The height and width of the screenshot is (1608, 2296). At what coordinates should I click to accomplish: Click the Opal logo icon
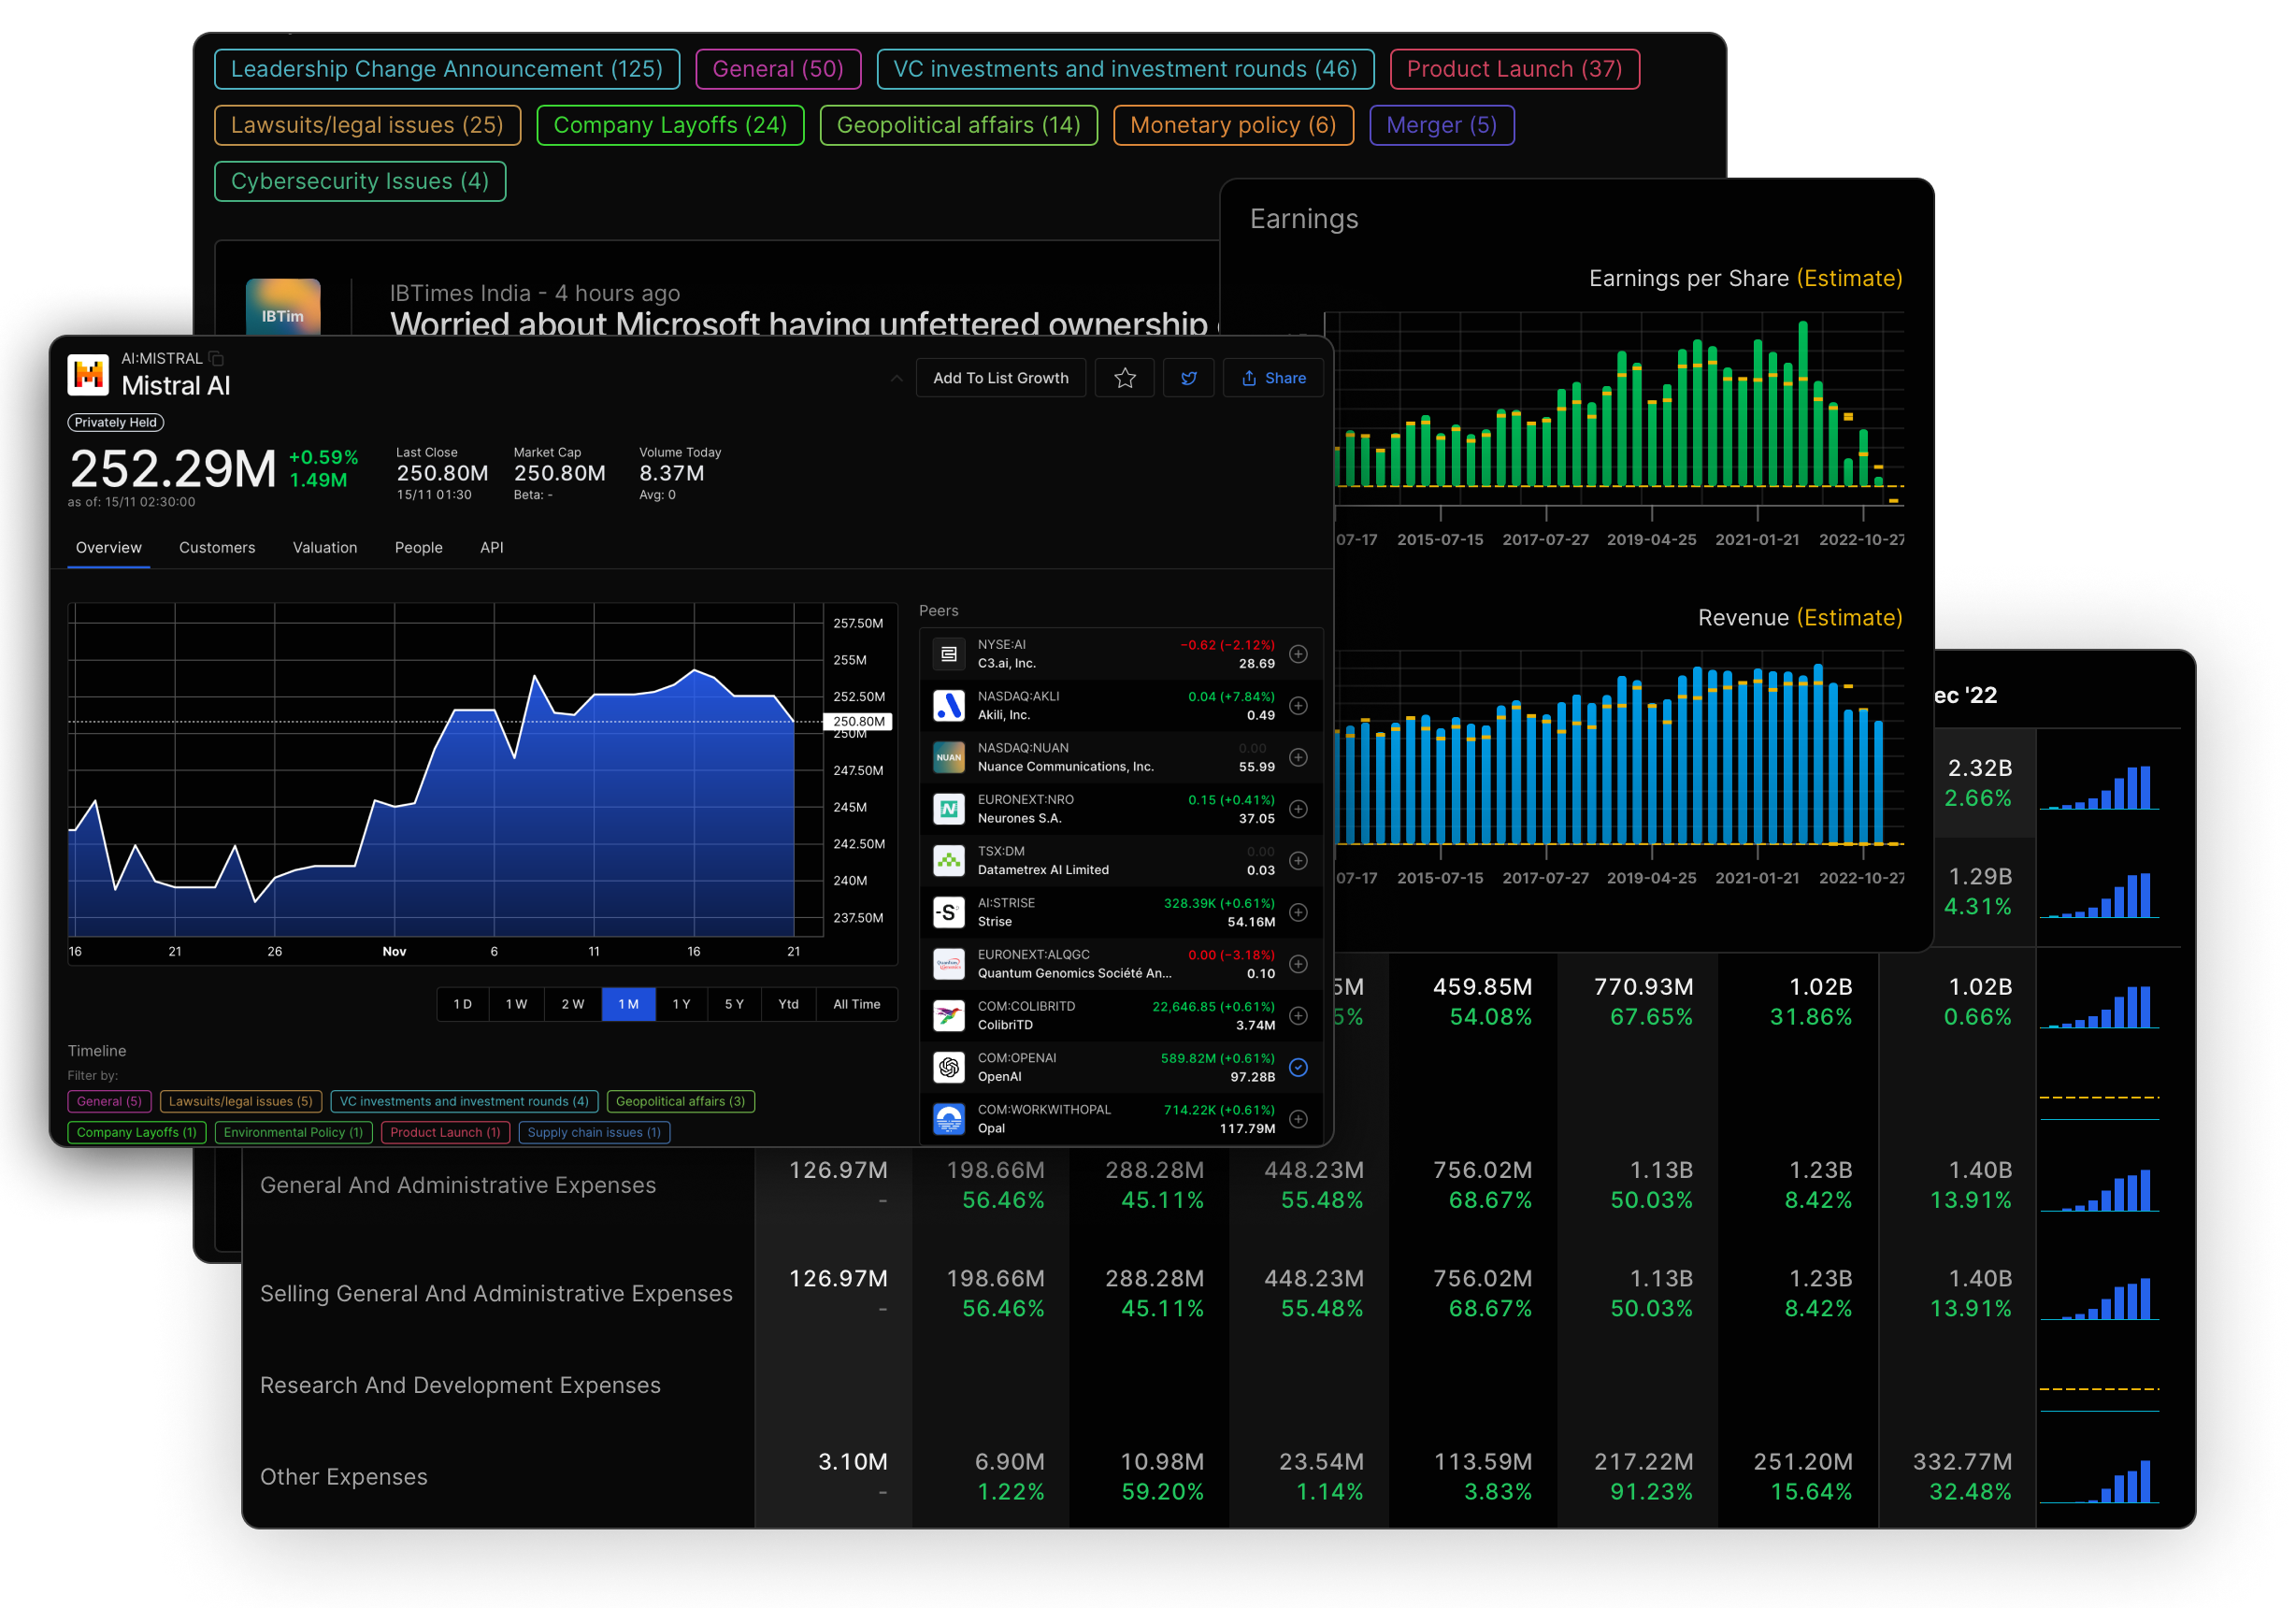(x=949, y=1119)
